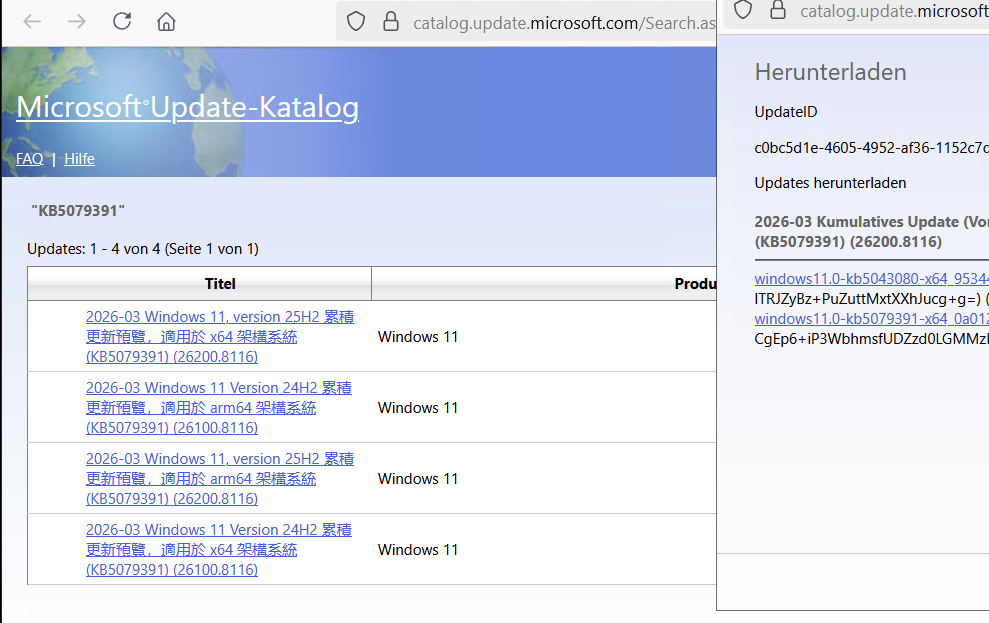Download the windows11.0-kb5043080-x64 file

(x=870, y=279)
